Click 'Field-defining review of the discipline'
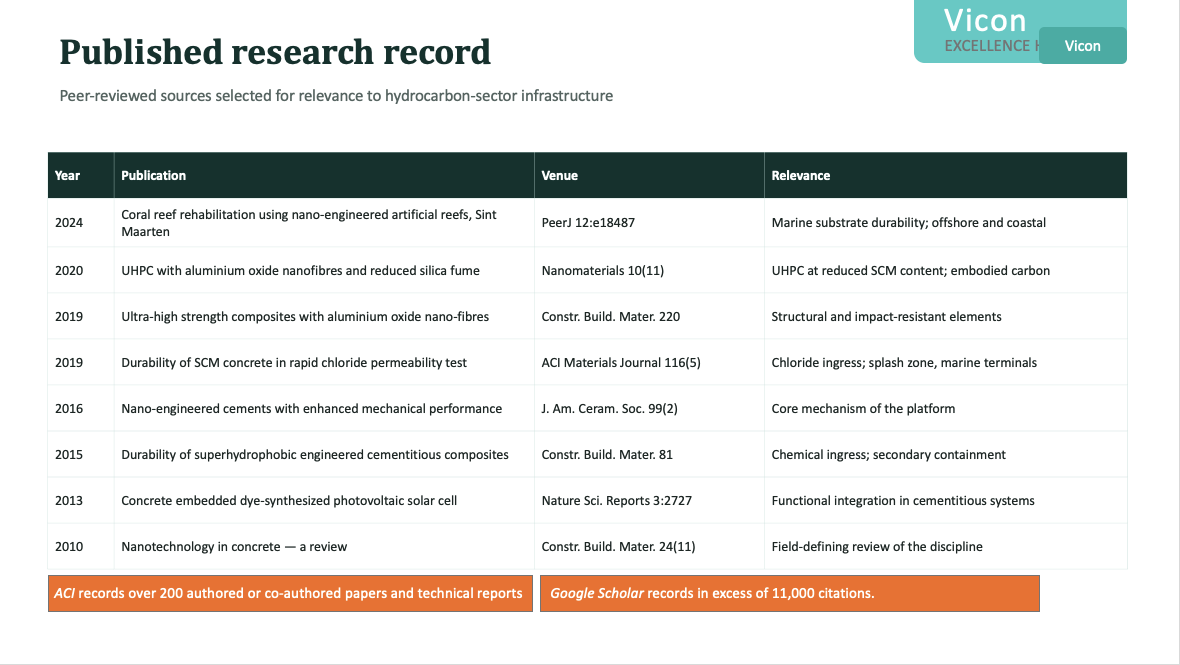 click(946, 546)
